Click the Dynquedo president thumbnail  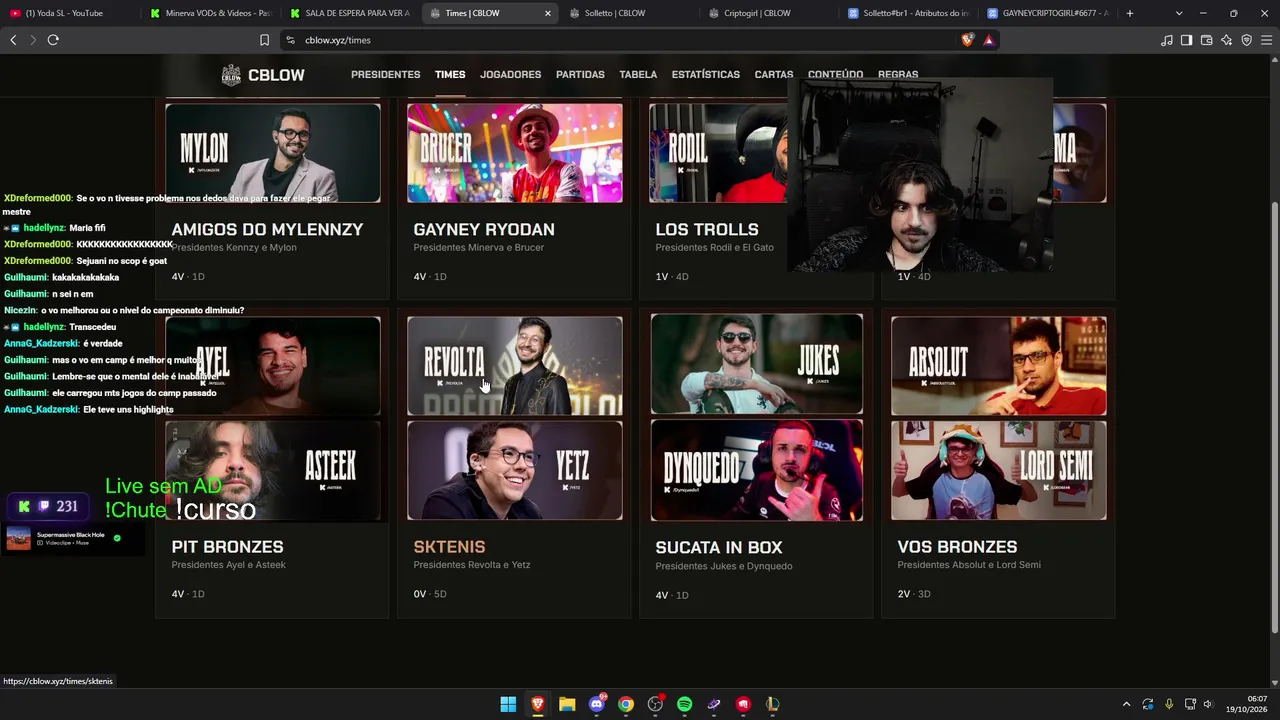[x=757, y=470]
